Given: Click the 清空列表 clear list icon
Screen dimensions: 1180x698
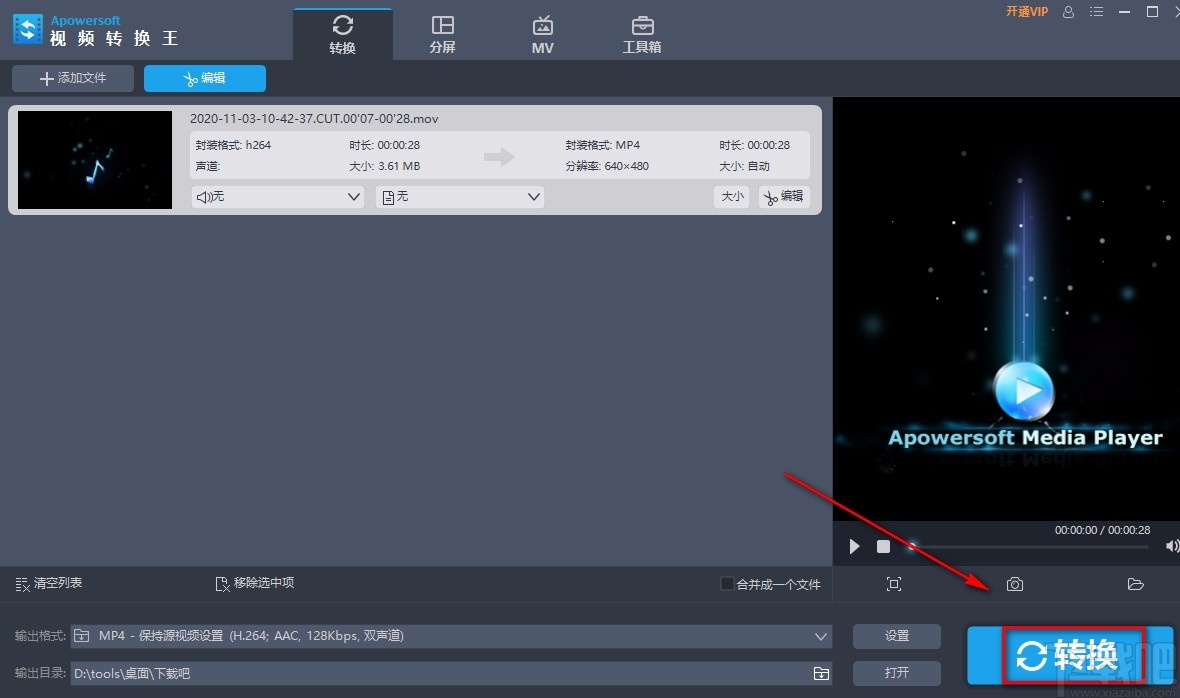Looking at the screenshot, I should click(x=20, y=582).
